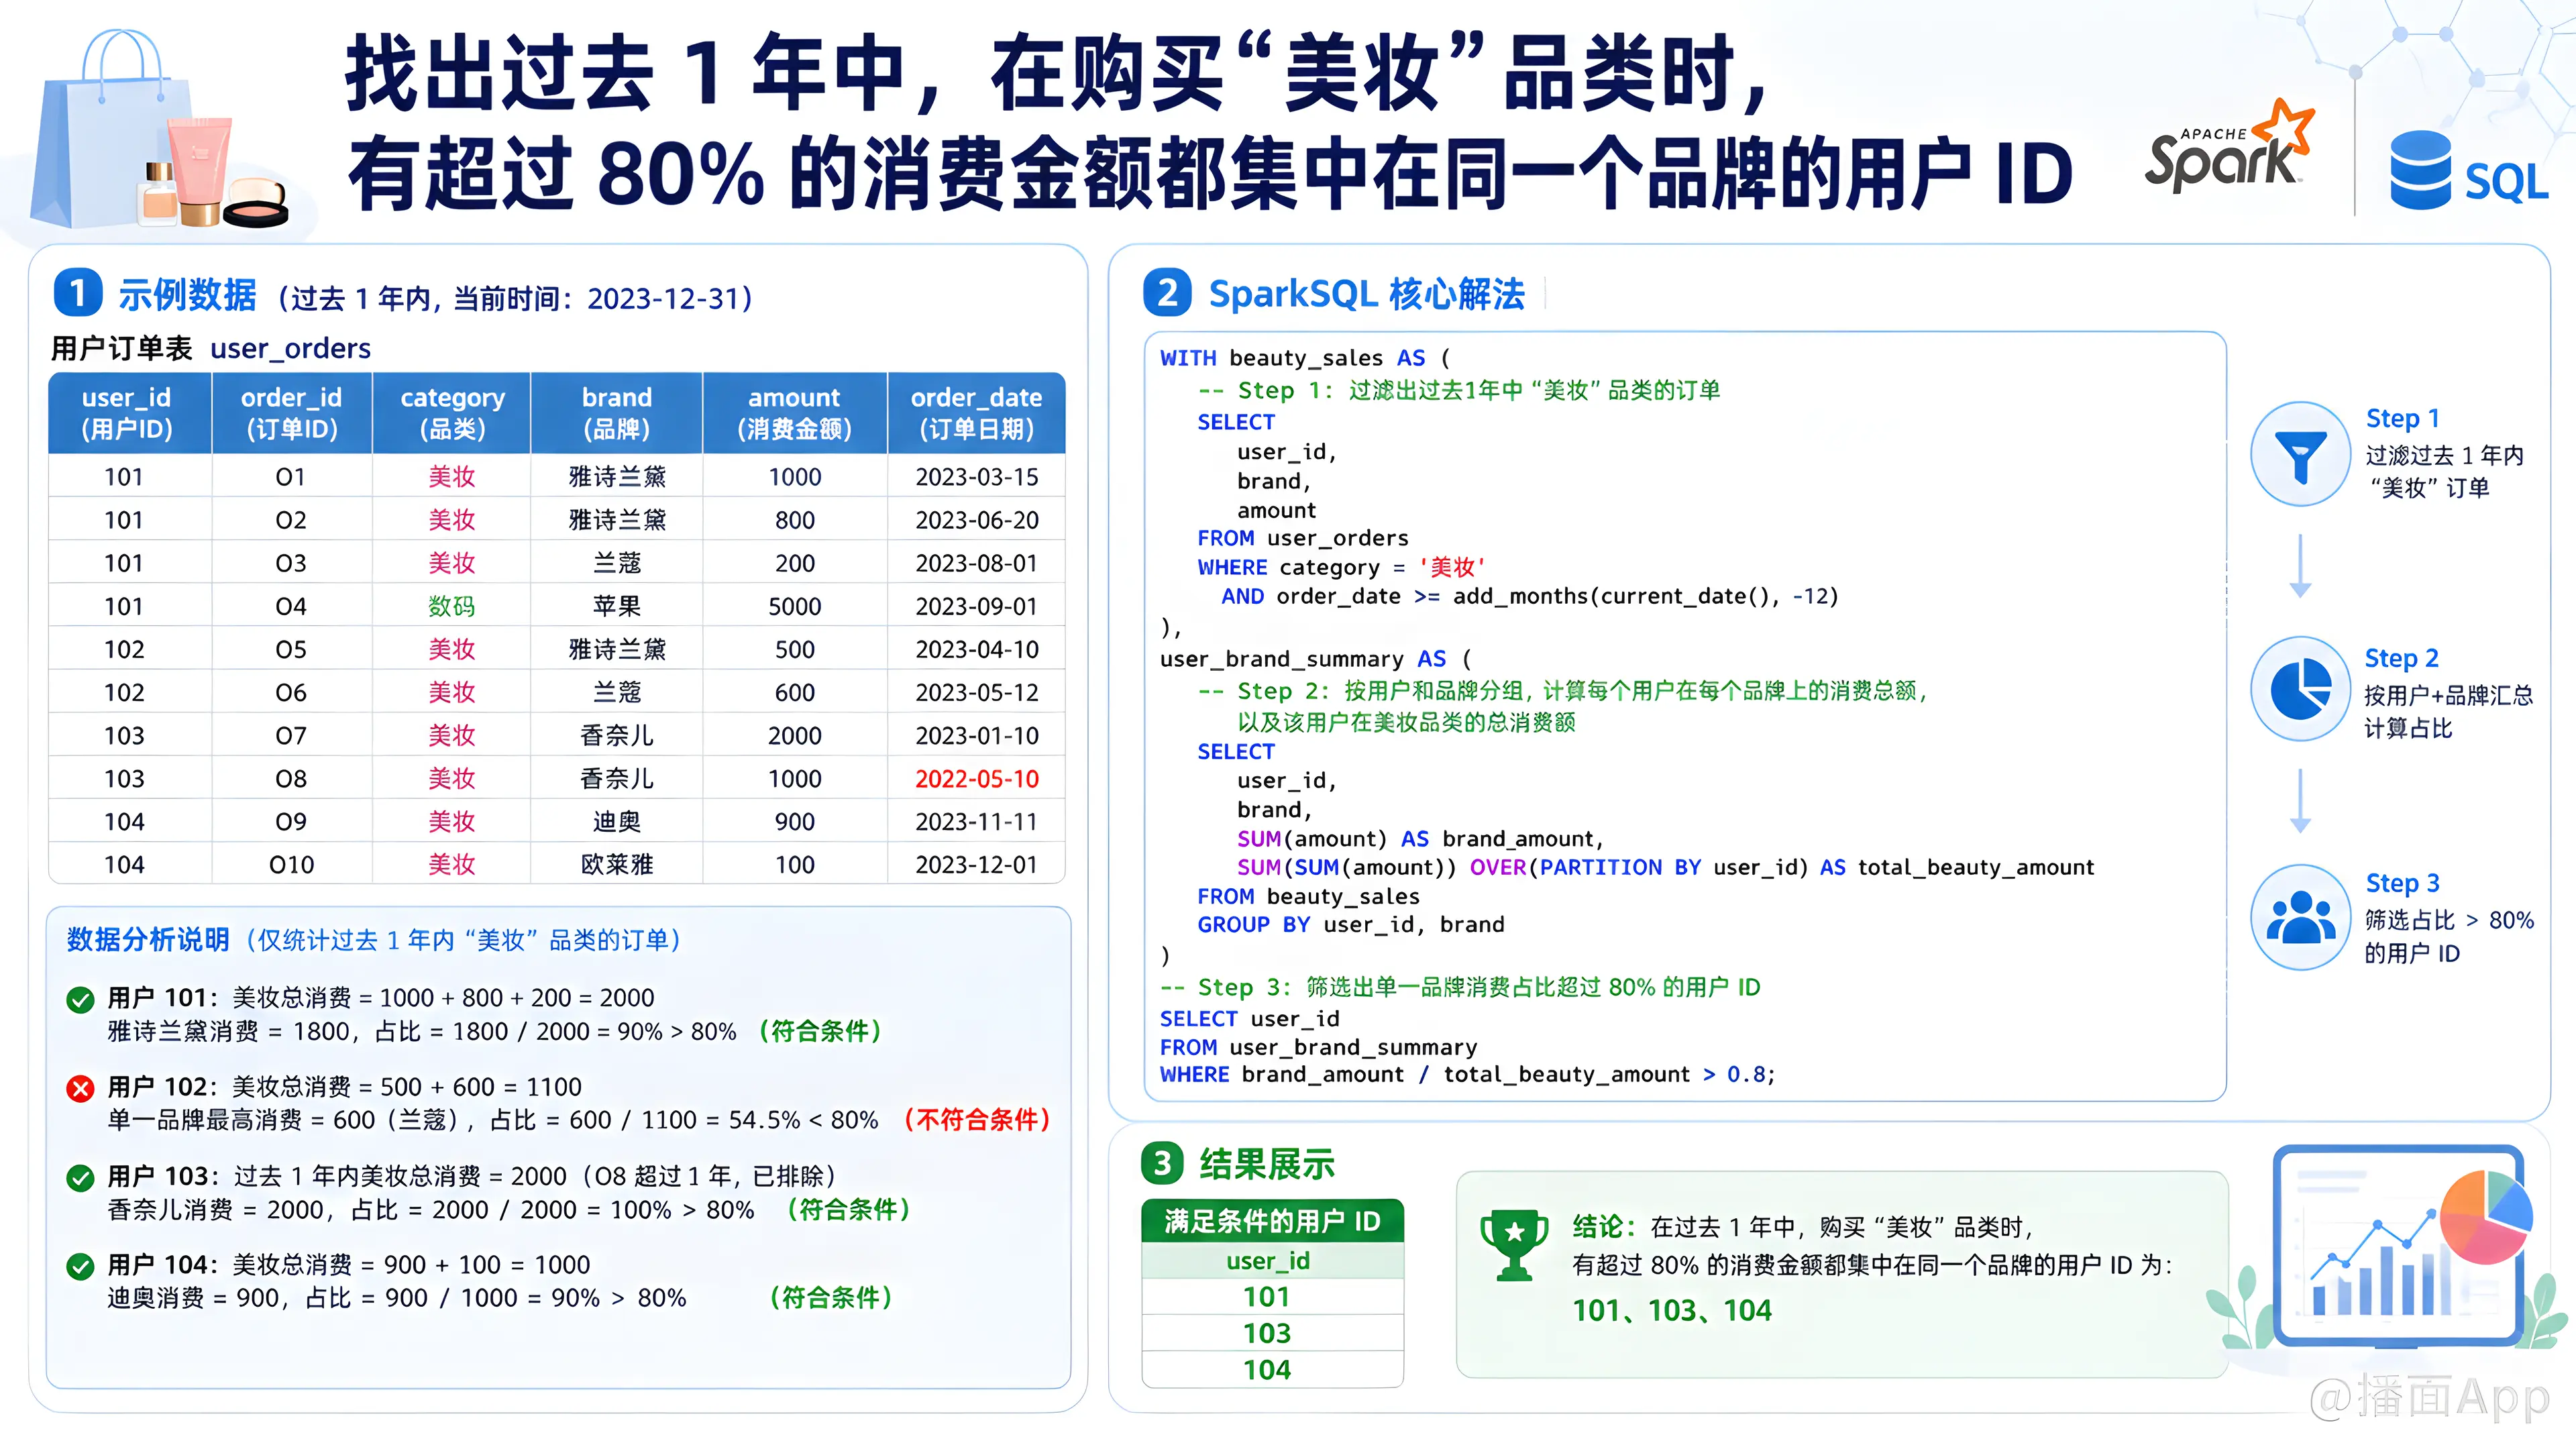The height and width of the screenshot is (1449, 2576).
Task: Click the order_id column header
Action: point(291,413)
